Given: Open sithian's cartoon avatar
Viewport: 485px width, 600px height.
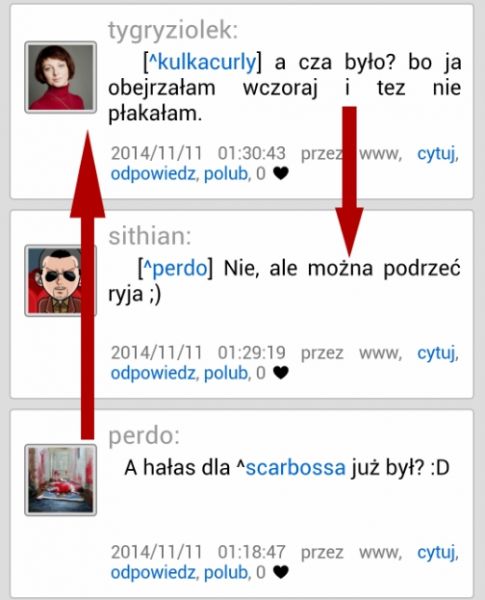Looking at the screenshot, I should (60, 281).
